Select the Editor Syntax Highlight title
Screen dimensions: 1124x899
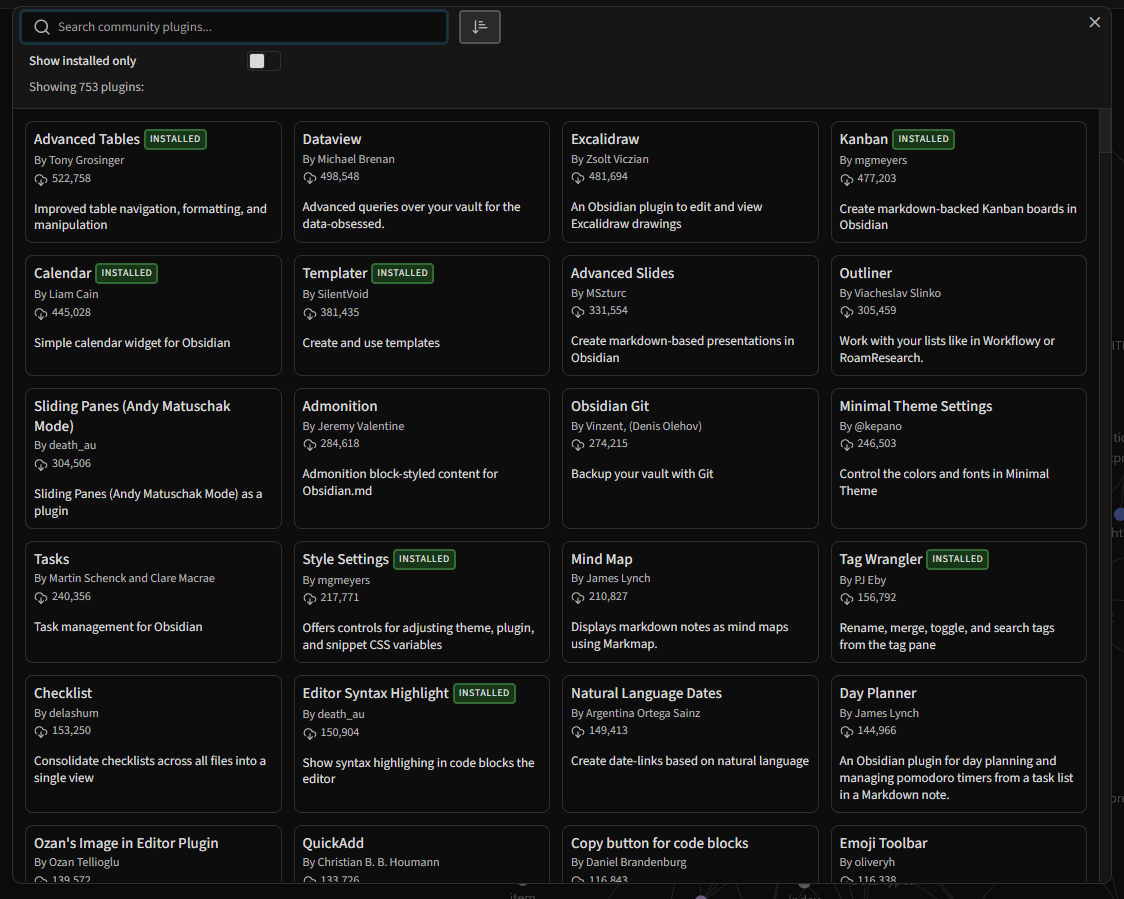coord(376,693)
